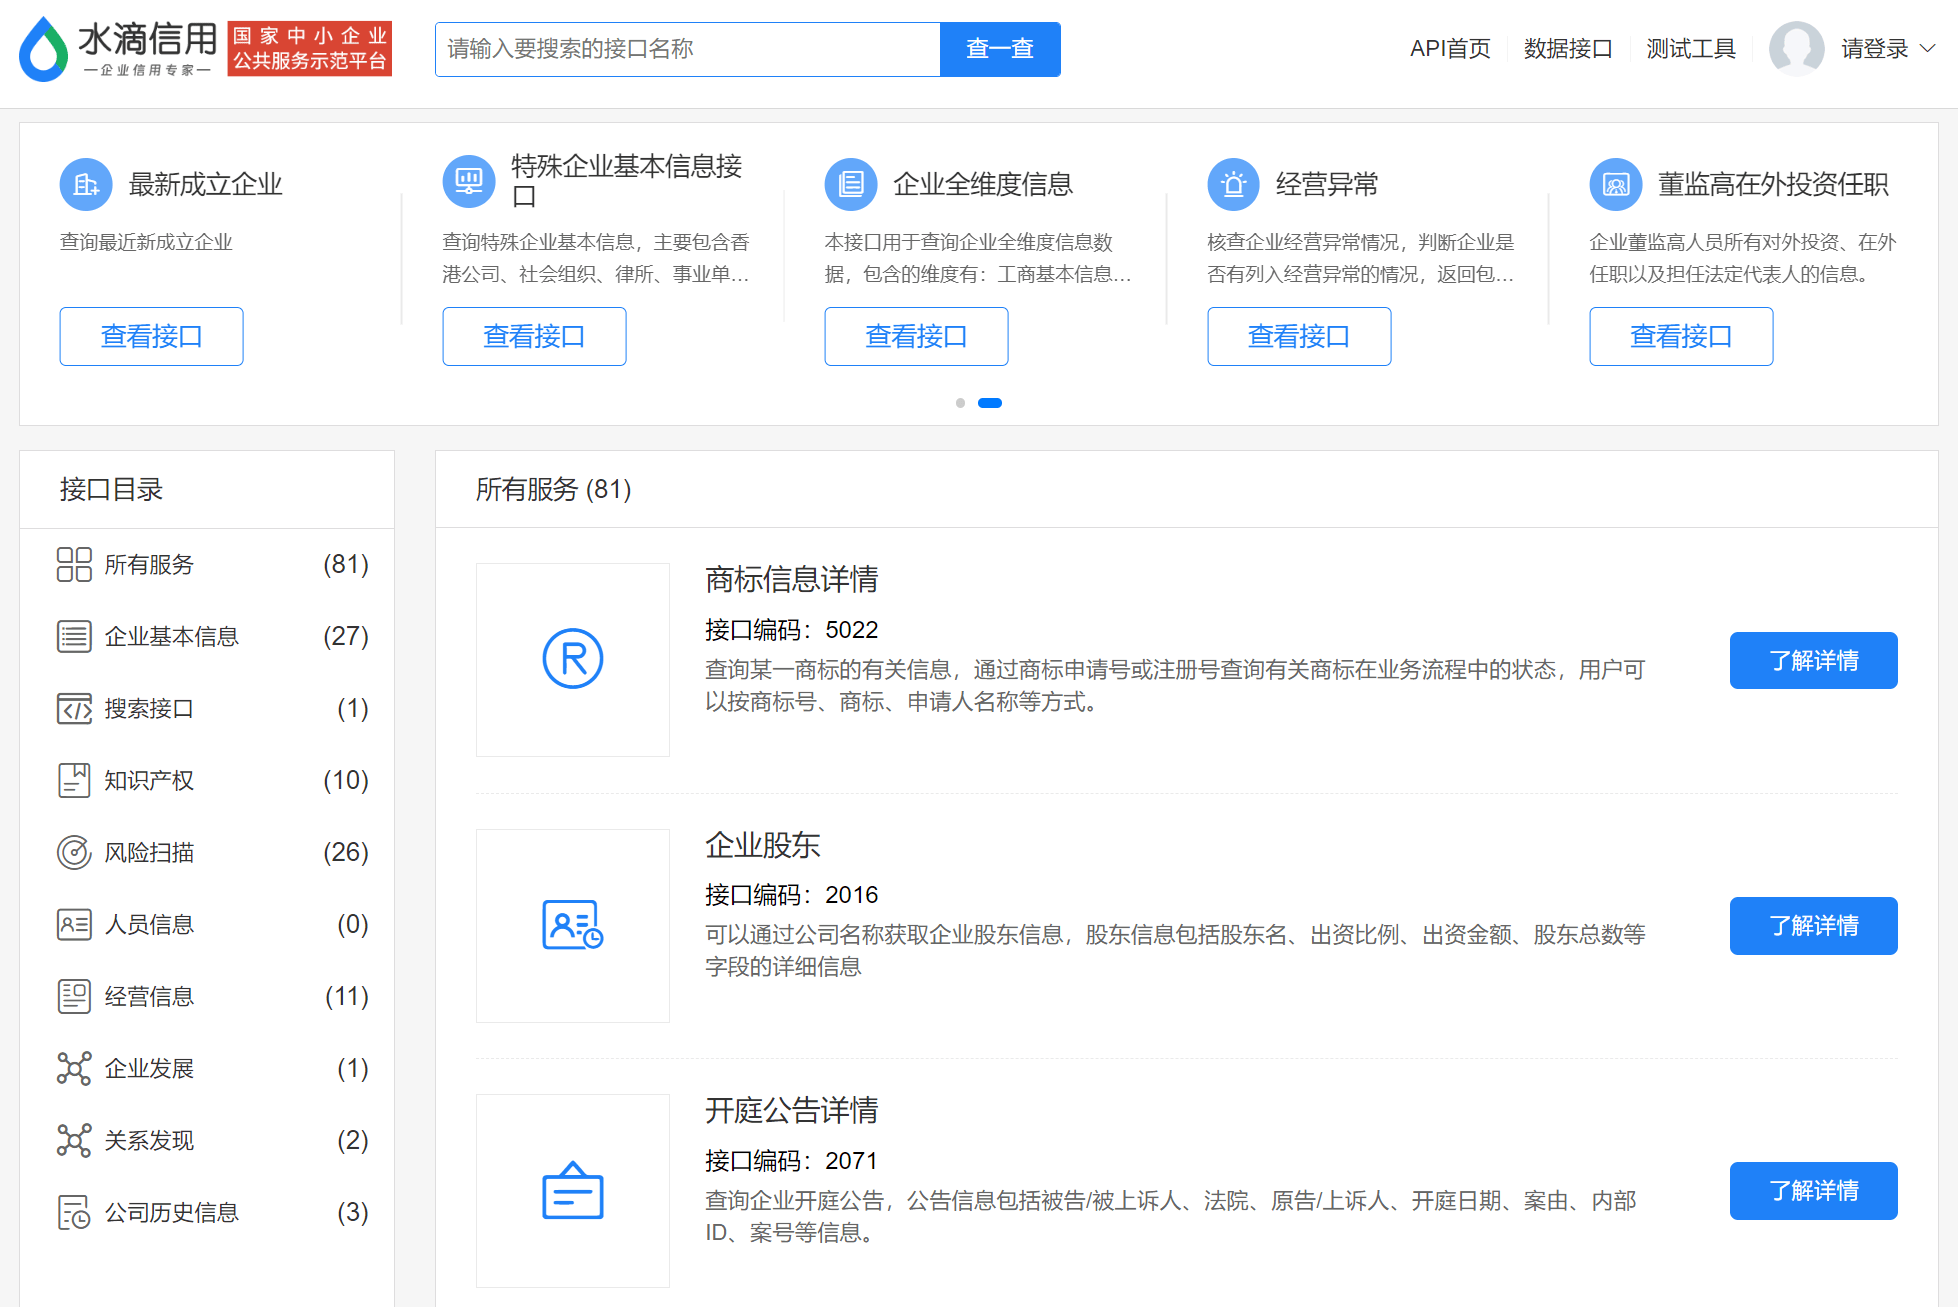Click the 董监高在外投资任职 circle icon
Viewport: 1958px width, 1307px height.
pos(1615,184)
